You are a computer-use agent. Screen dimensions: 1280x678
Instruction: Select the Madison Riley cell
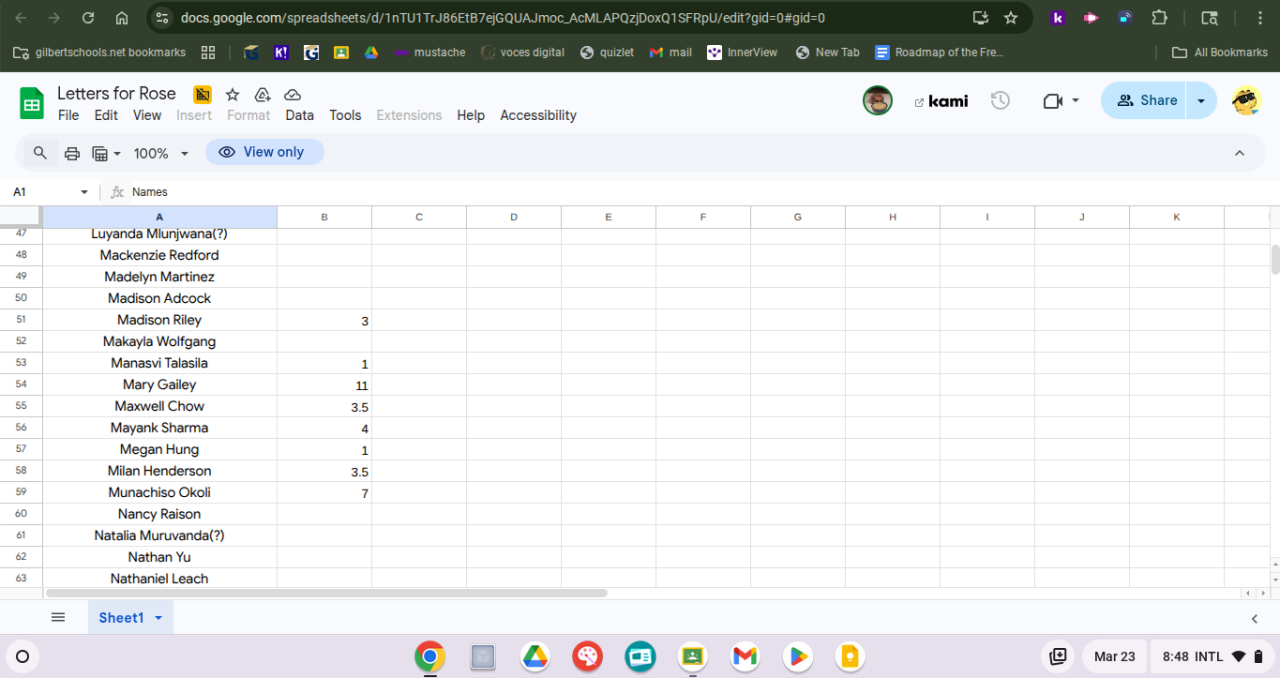(x=160, y=320)
